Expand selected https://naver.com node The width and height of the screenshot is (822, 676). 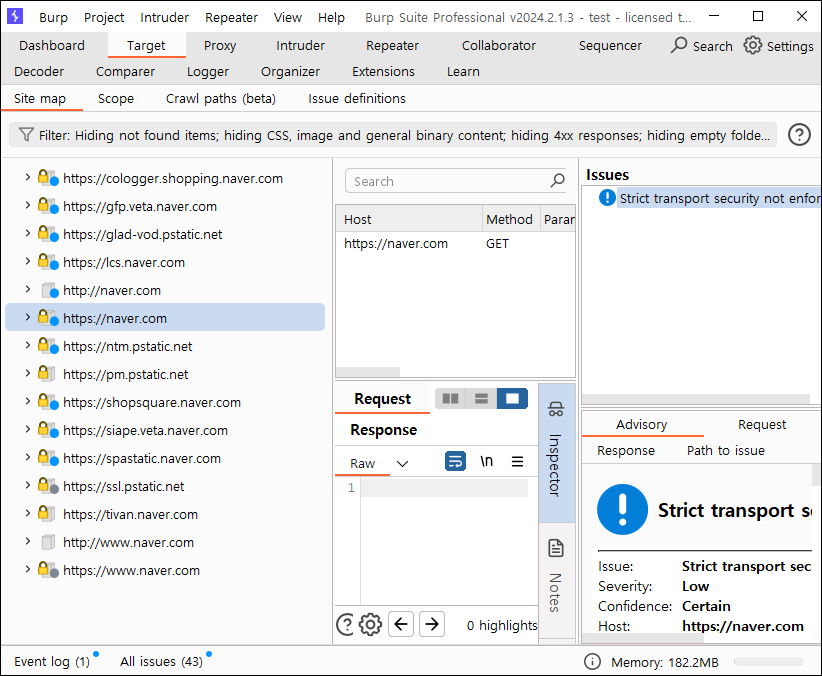pyautogui.click(x=27, y=317)
